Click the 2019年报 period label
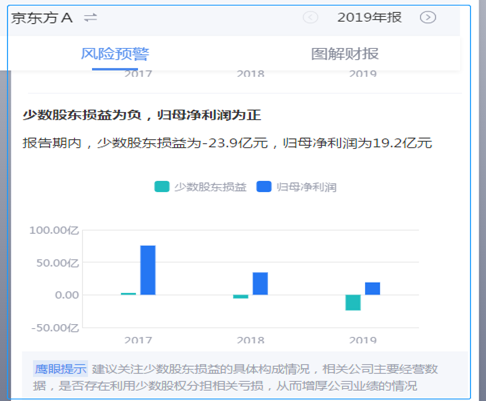 [369, 18]
